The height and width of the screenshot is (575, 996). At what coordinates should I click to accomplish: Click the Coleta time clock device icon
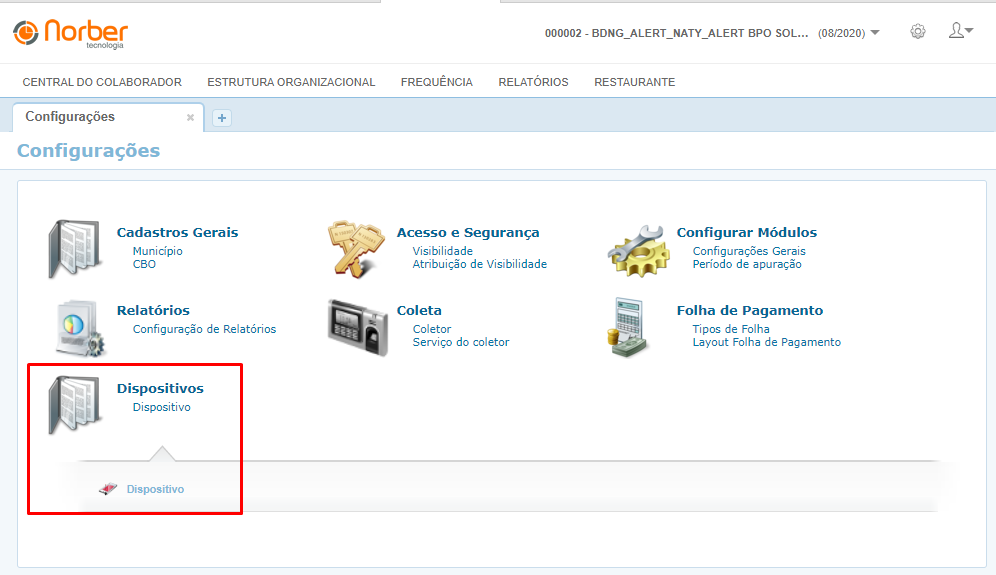[357, 327]
